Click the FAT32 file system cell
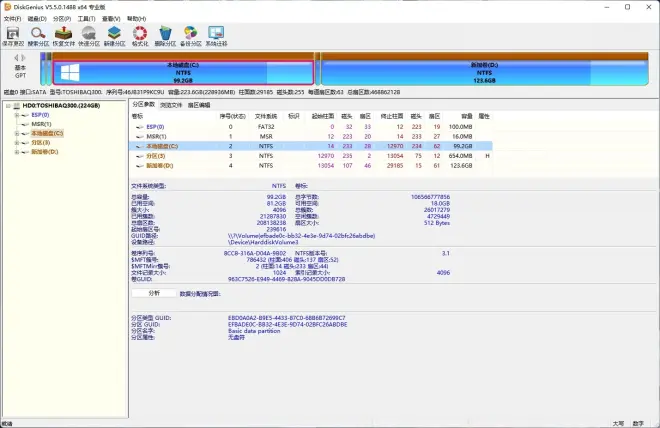660x428 pixels. click(x=266, y=127)
